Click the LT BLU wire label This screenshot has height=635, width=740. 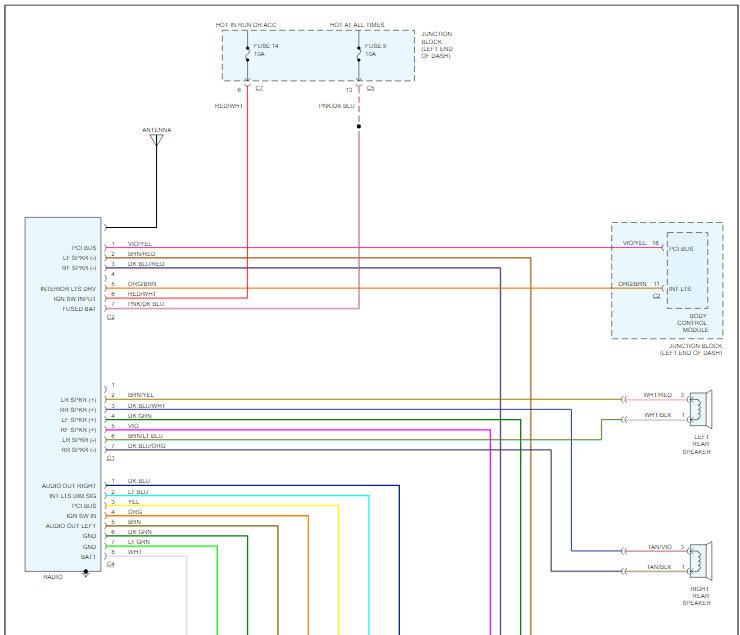coord(138,492)
